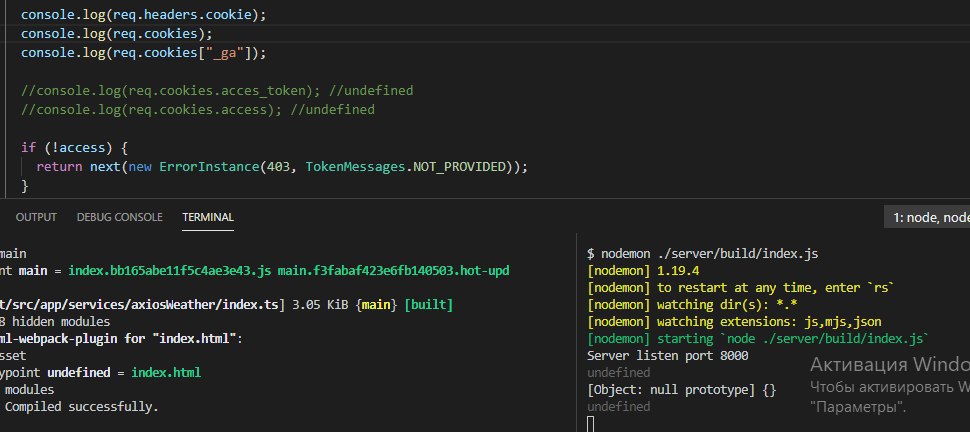The height and width of the screenshot is (432, 970).
Task: Click the code line with req.cookies["_ga"]
Action: [144, 53]
